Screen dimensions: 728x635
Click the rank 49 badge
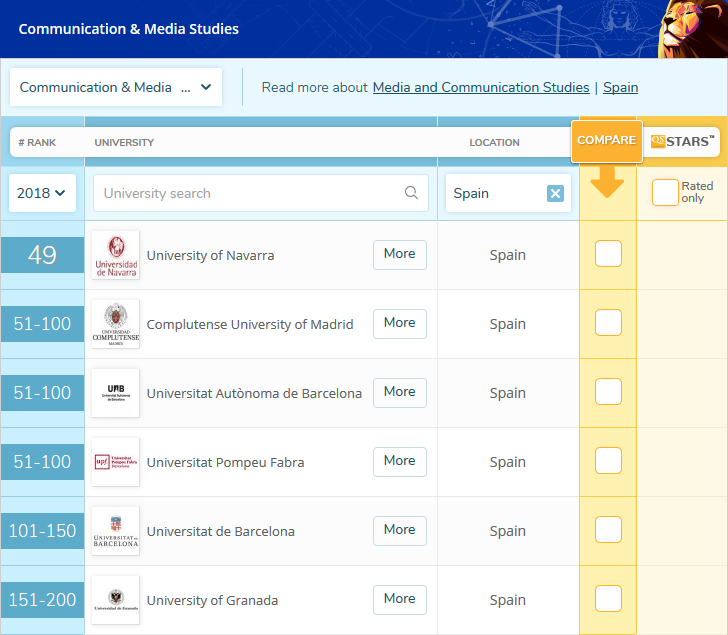pyautogui.click(x=42, y=255)
